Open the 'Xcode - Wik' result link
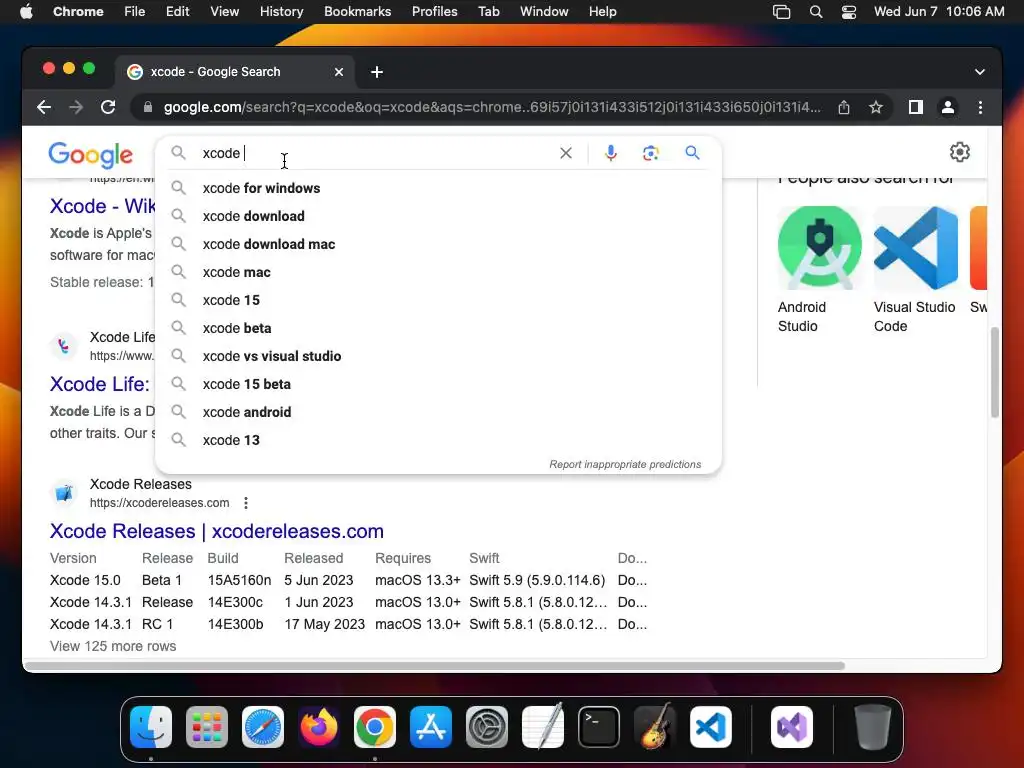 tap(103, 206)
